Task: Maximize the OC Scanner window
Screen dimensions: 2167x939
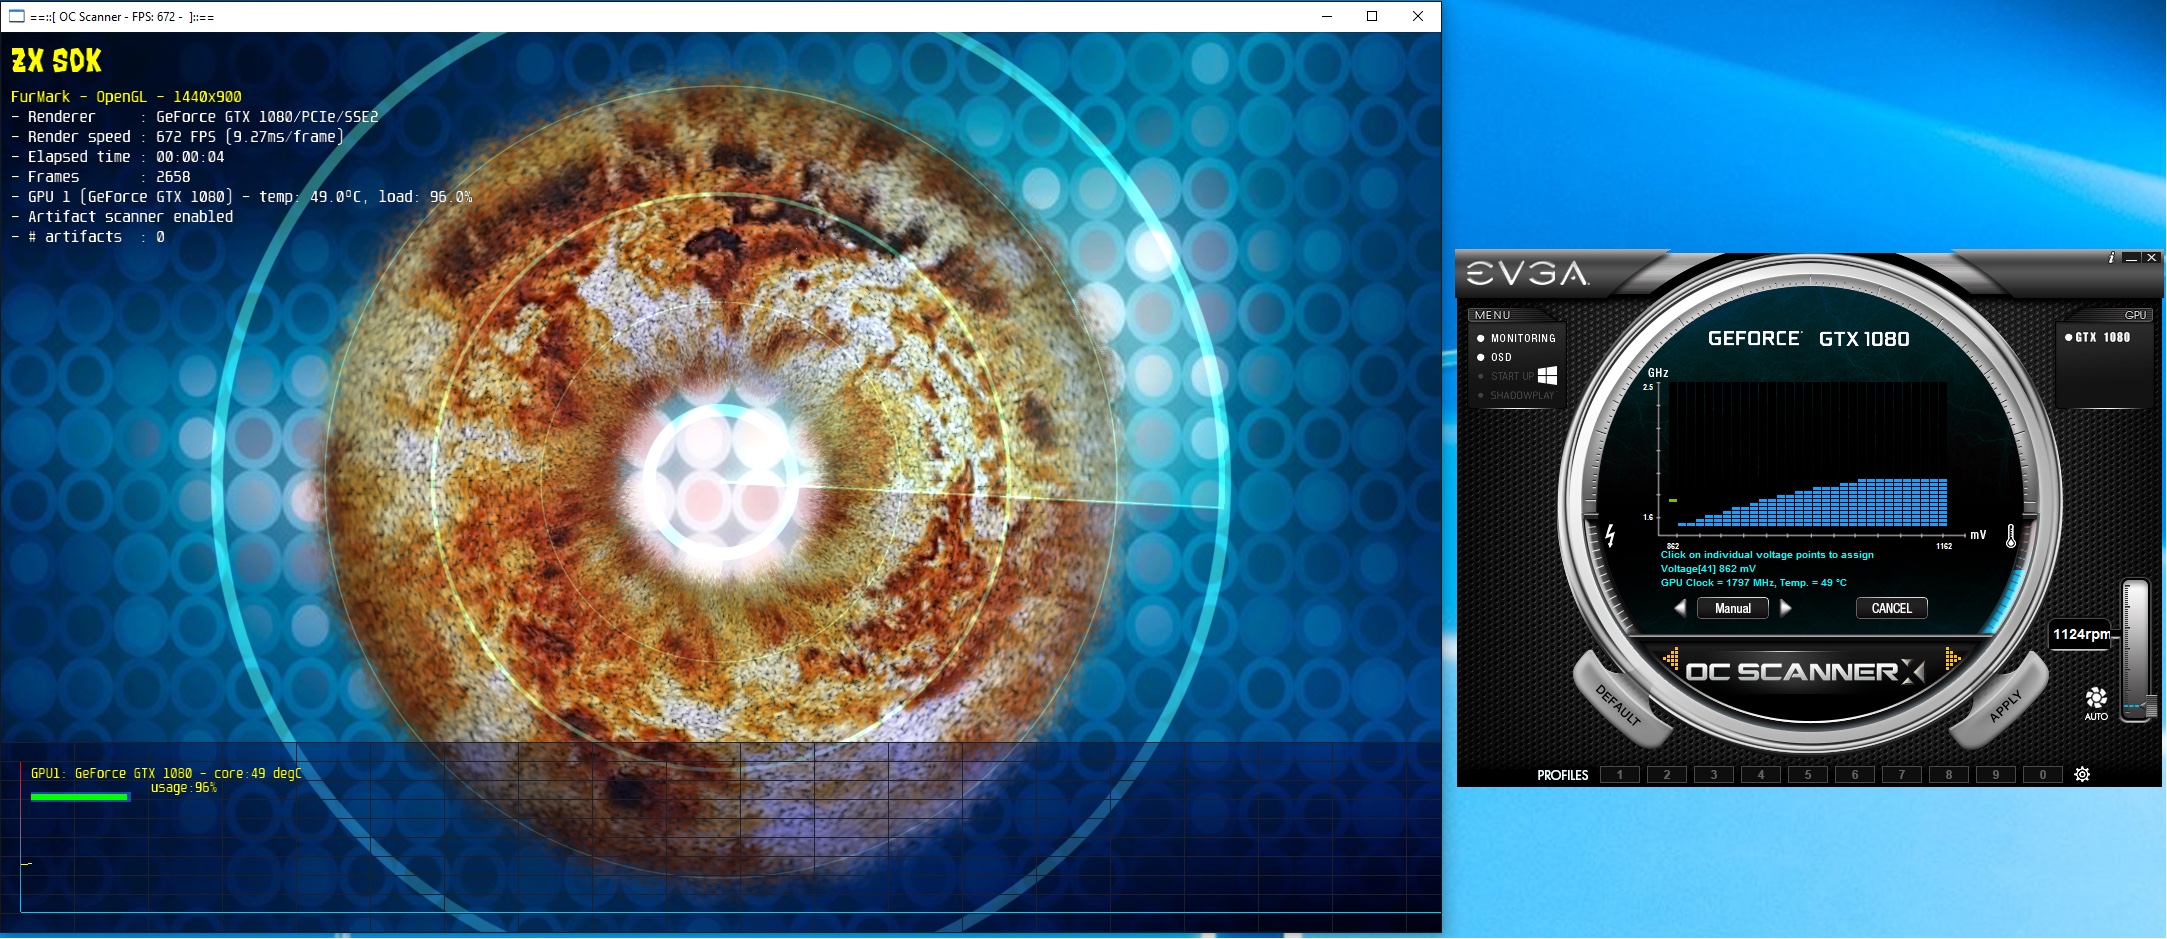Action: (x=1372, y=16)
